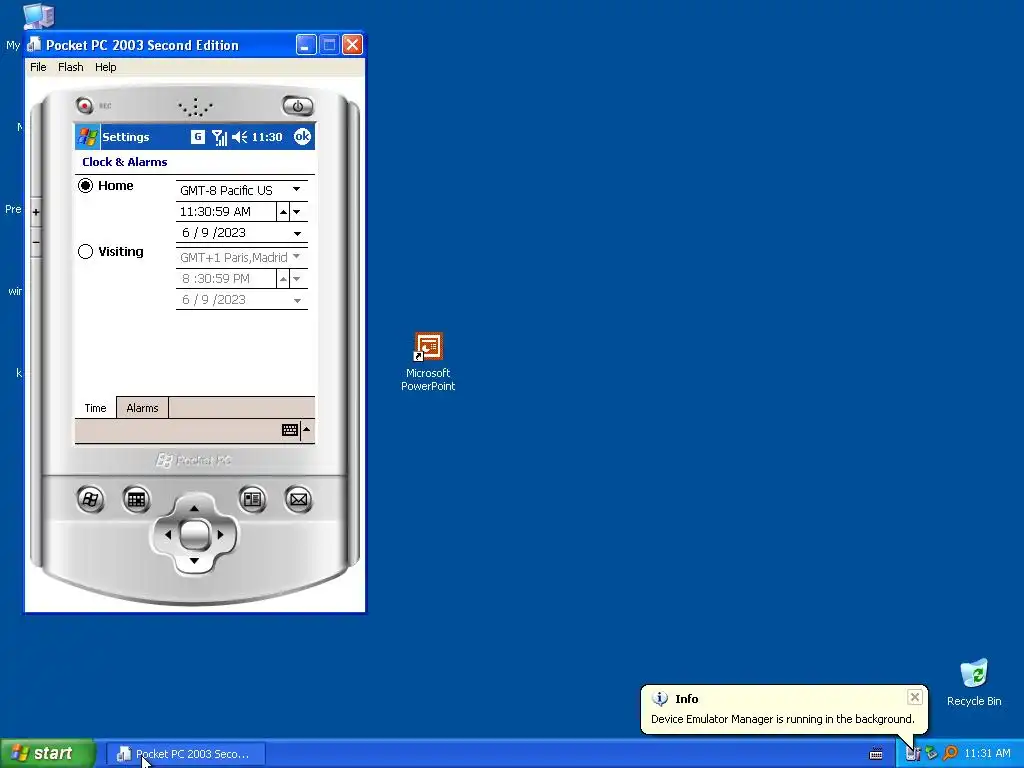Screen dimensions: 1024x768
Task: Click the emulator side plus button
Action: [36, 212]
